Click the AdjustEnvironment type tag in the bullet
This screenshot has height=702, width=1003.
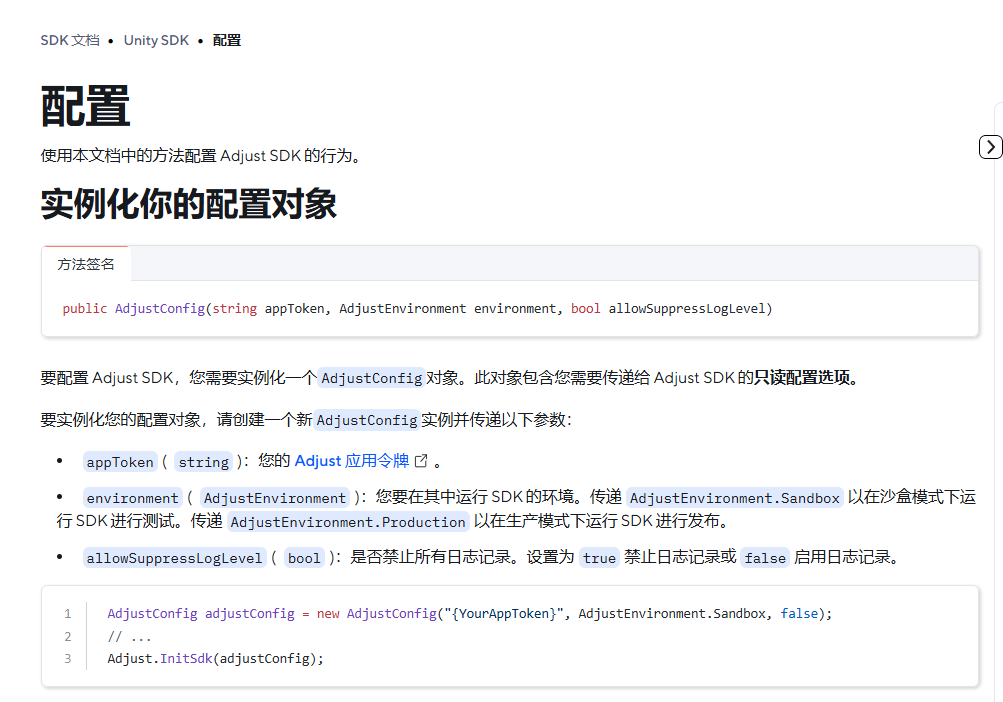[275, 498]
